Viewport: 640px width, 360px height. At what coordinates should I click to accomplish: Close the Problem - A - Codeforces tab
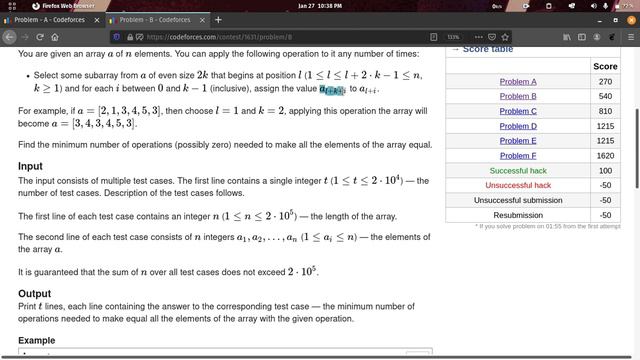pyautogui.click(x=97, y=20)
